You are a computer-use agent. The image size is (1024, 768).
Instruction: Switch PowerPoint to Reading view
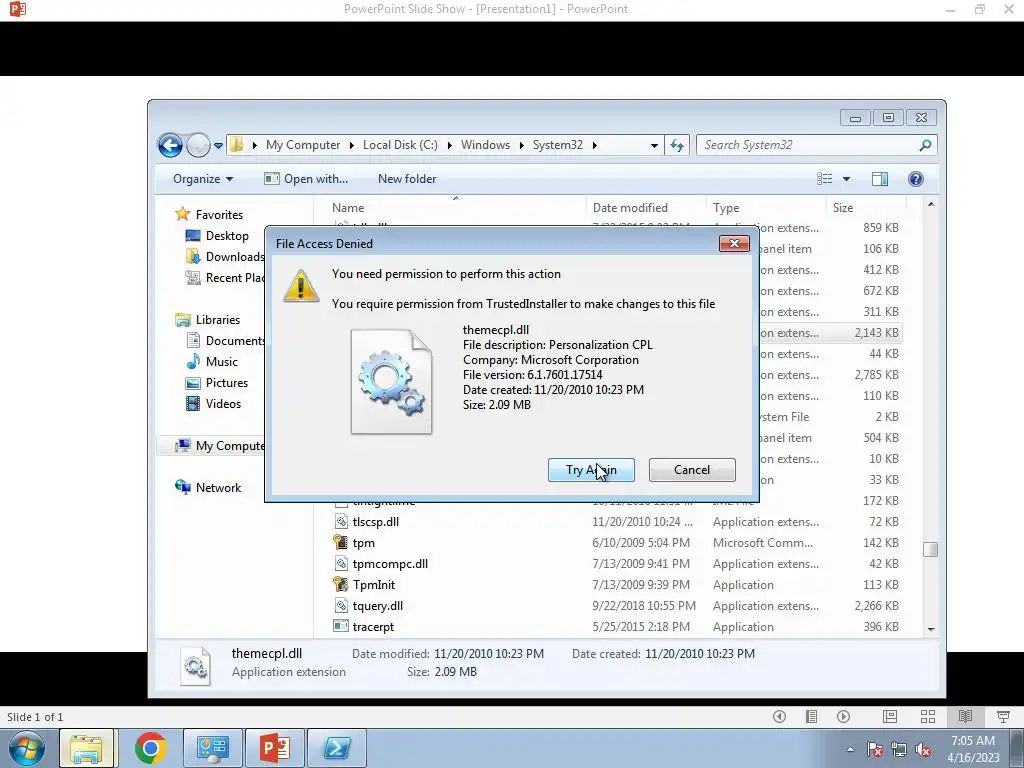[x=965, y=716]
